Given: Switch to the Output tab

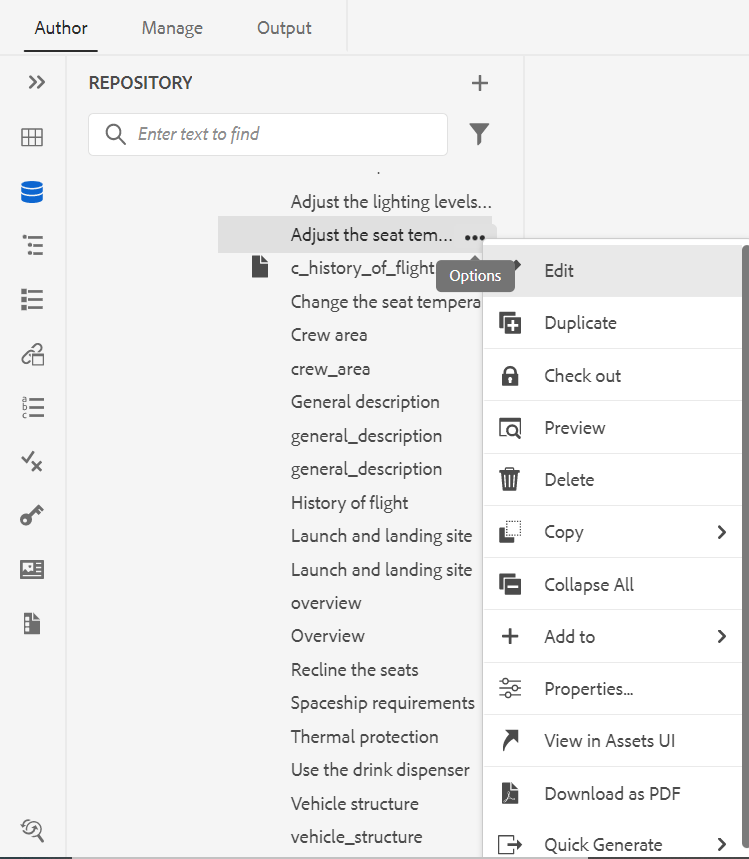Looking at the screenshot, I should (x=284, y=28).
